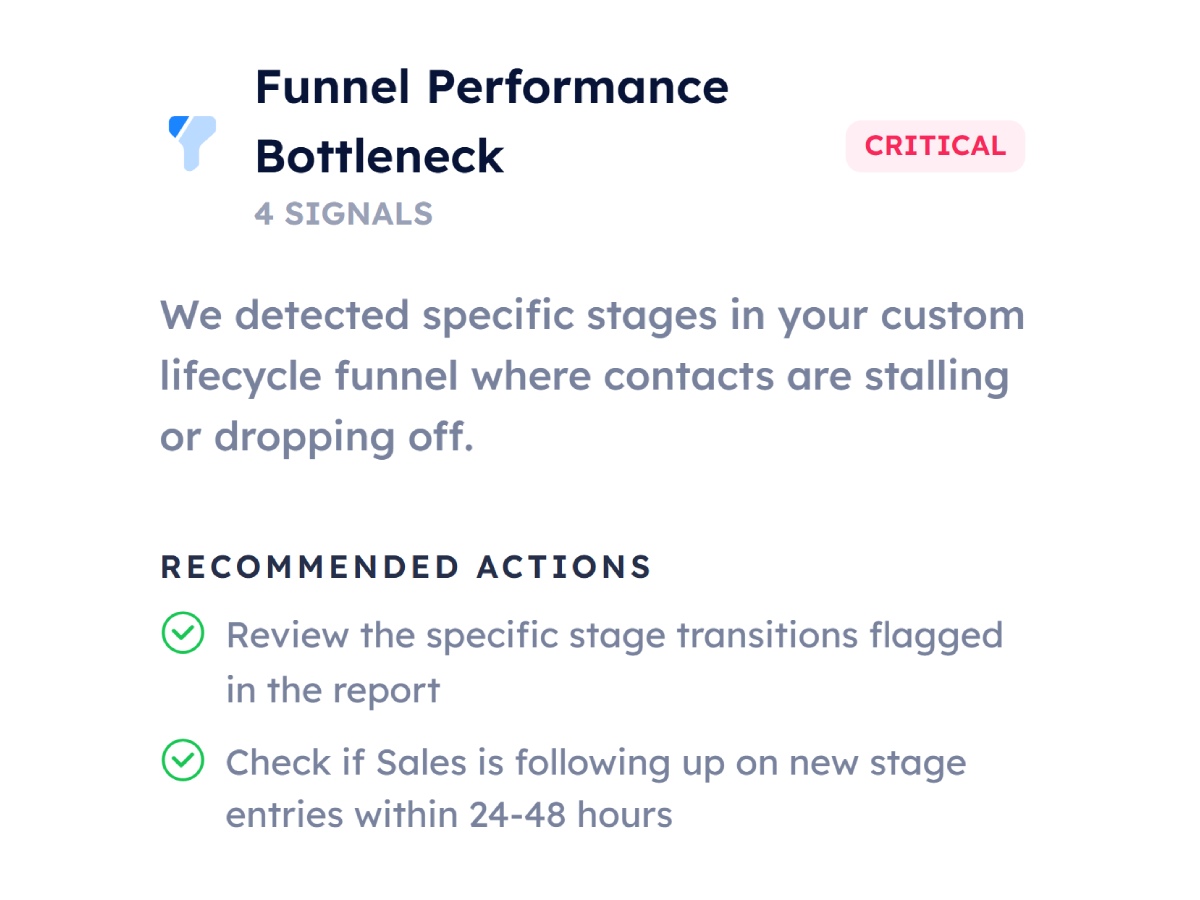Click the description starting with We detected
The height and width of the screenshot is (900, 1200).
(x=592, y=376)
